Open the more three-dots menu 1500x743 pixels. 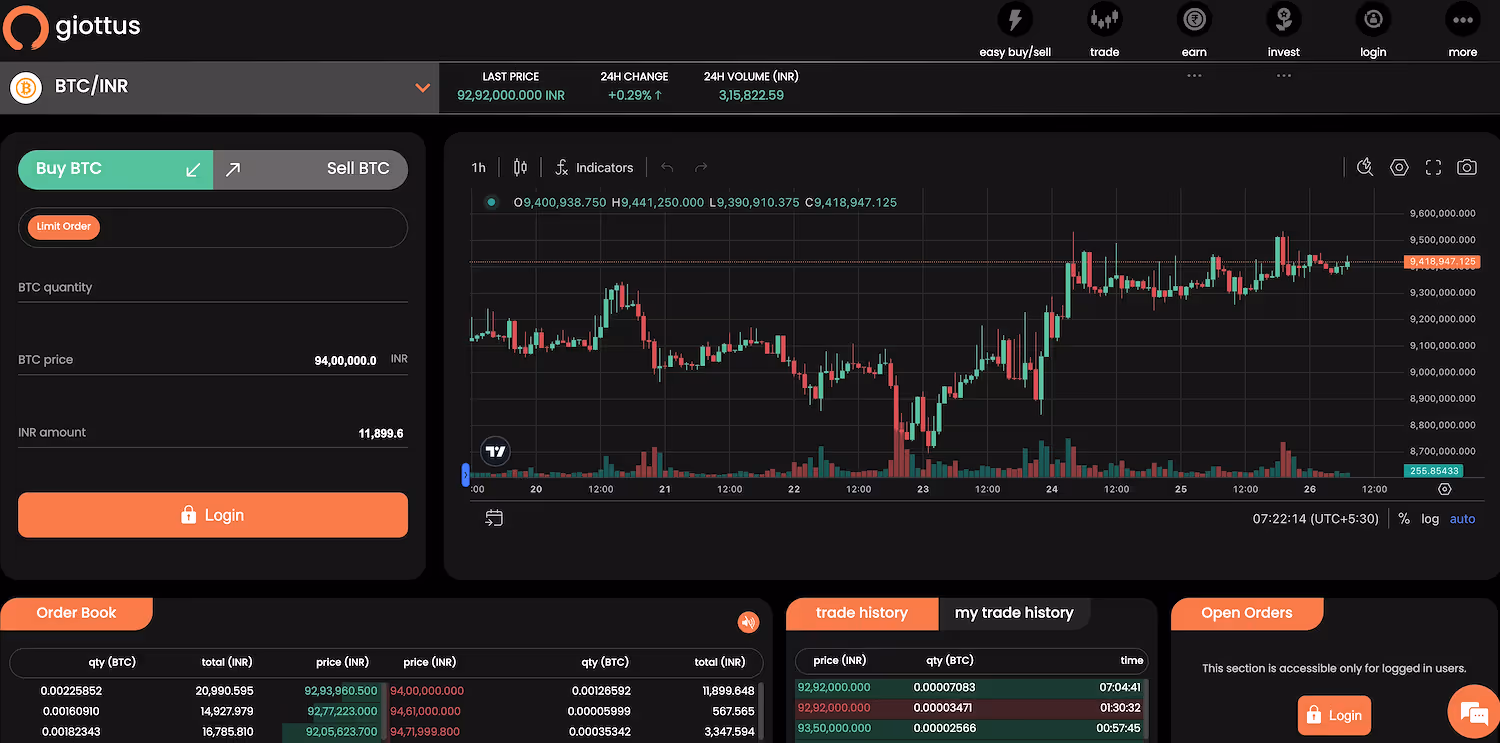(x=1463, y=19)
